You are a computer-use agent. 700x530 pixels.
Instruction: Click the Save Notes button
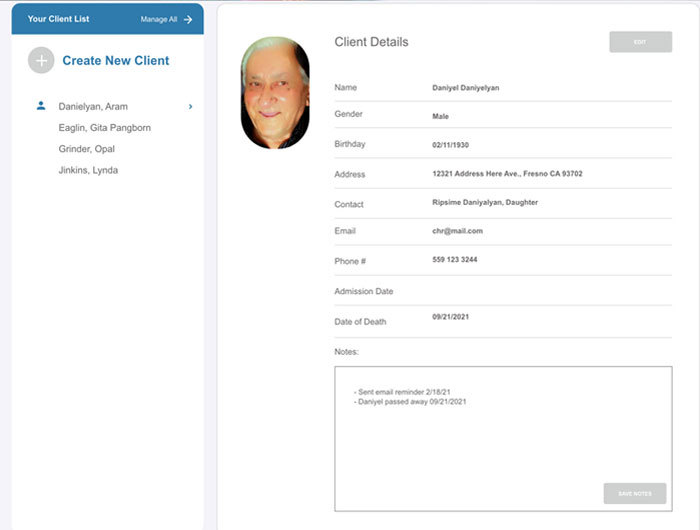click(x=635, y=493)
